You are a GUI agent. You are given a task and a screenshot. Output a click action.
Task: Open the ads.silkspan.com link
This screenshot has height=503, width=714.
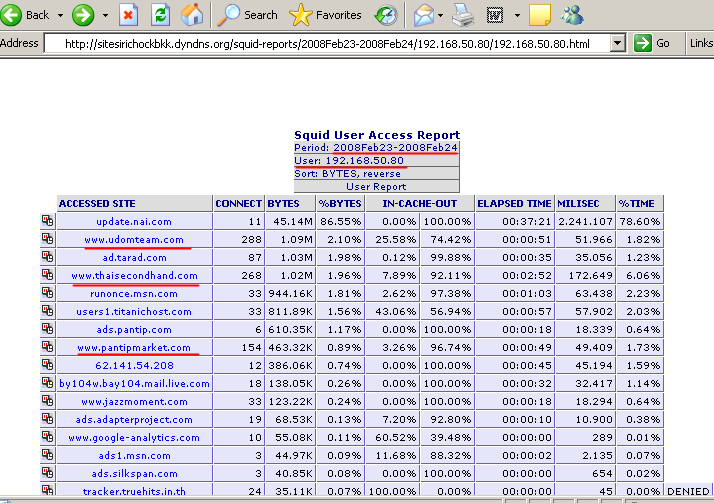point(134,474)
